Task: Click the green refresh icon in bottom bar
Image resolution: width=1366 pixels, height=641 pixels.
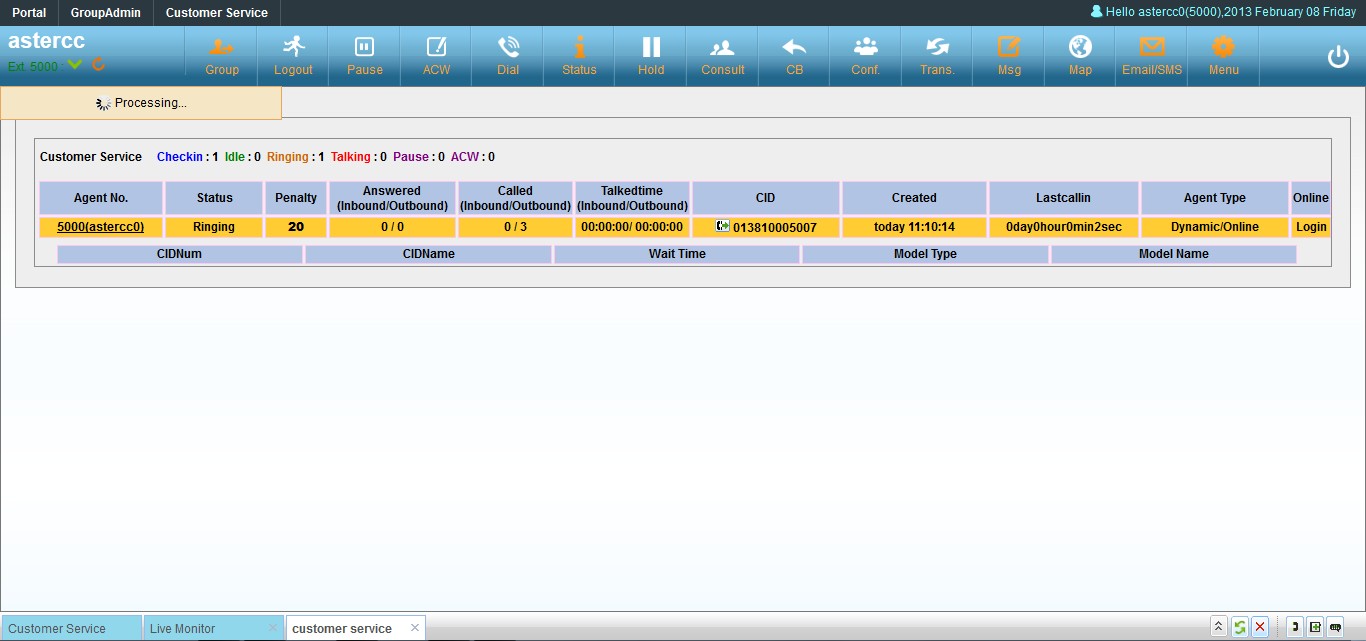Action: pos(1240,627)
